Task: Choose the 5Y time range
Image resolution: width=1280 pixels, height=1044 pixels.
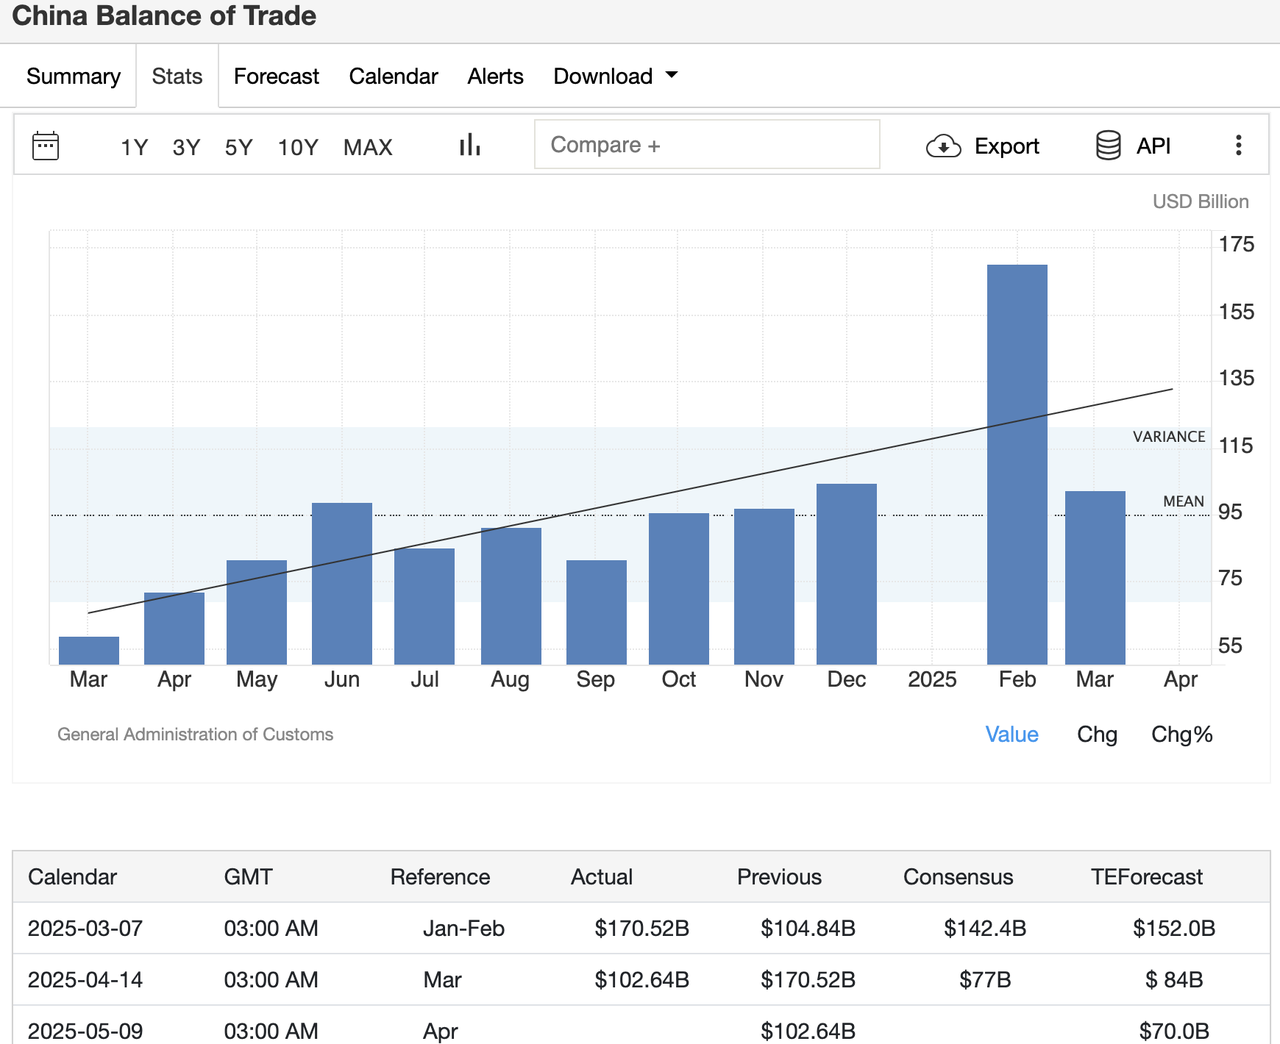Action: (x=238, y=147)
